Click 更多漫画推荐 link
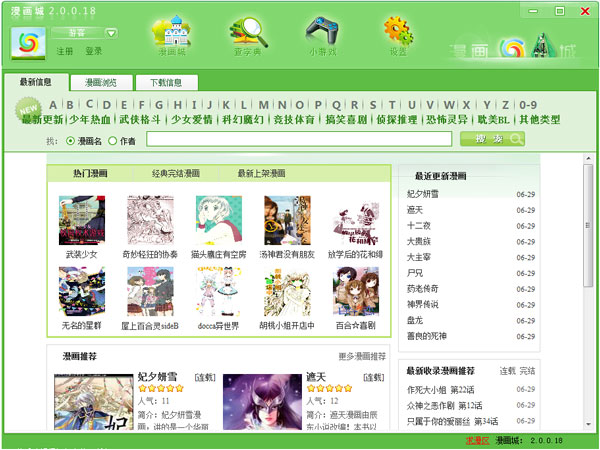This screenshot has width=600, height=450. click(x=361, y=356)
